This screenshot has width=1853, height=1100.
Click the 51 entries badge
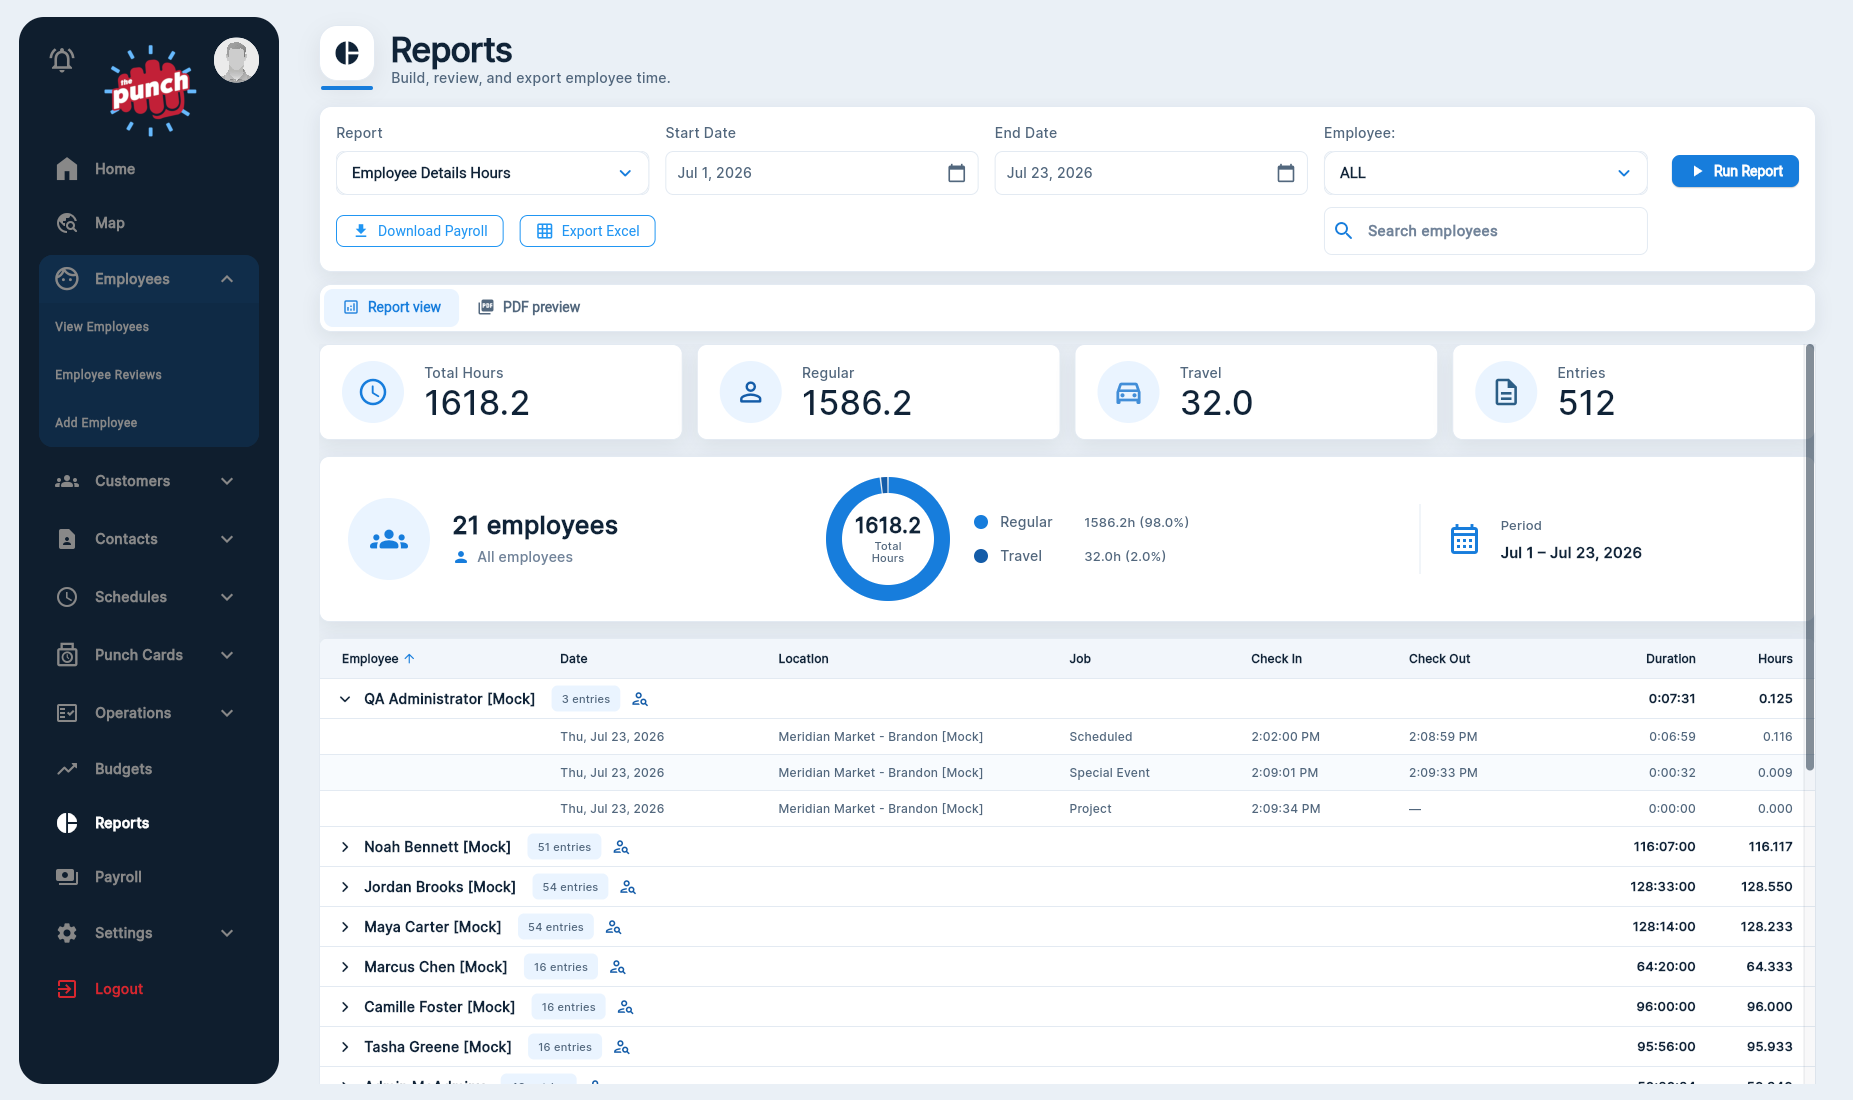coord(564,847)
